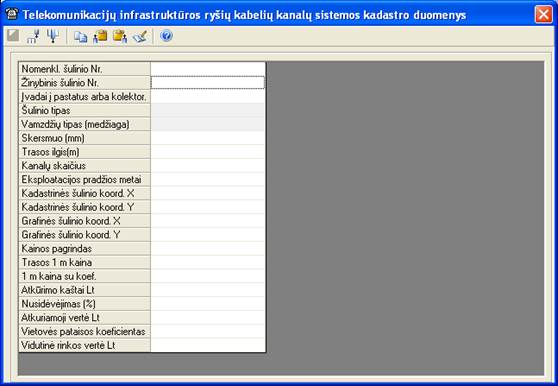Click Kadastrinės šulinio koord. Y value
Image resolution: width=558 pixels, height=386 pixels.
(207, 207)
